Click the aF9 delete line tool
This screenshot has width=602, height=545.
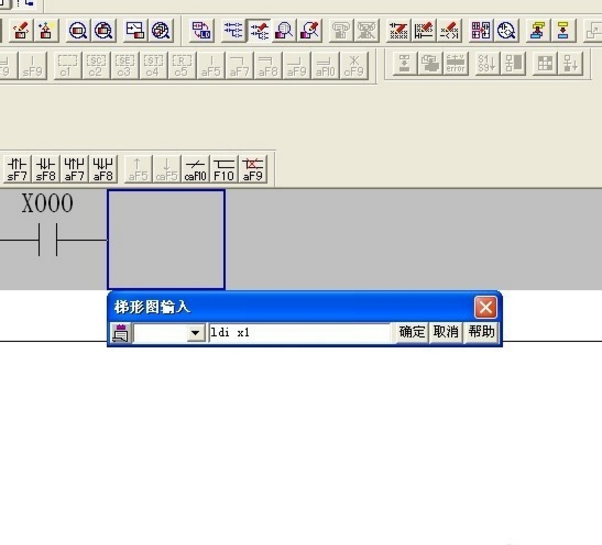click(x=253, y=168)
